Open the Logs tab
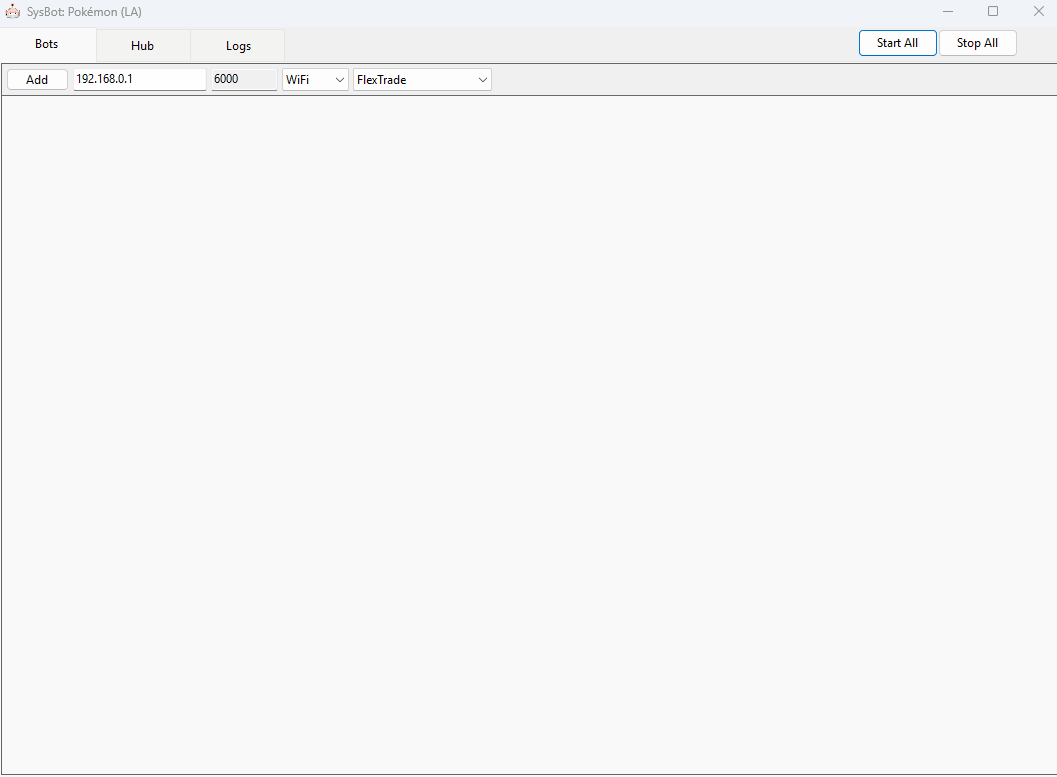Screen dimensions: 1057x777 click(238, 46)
